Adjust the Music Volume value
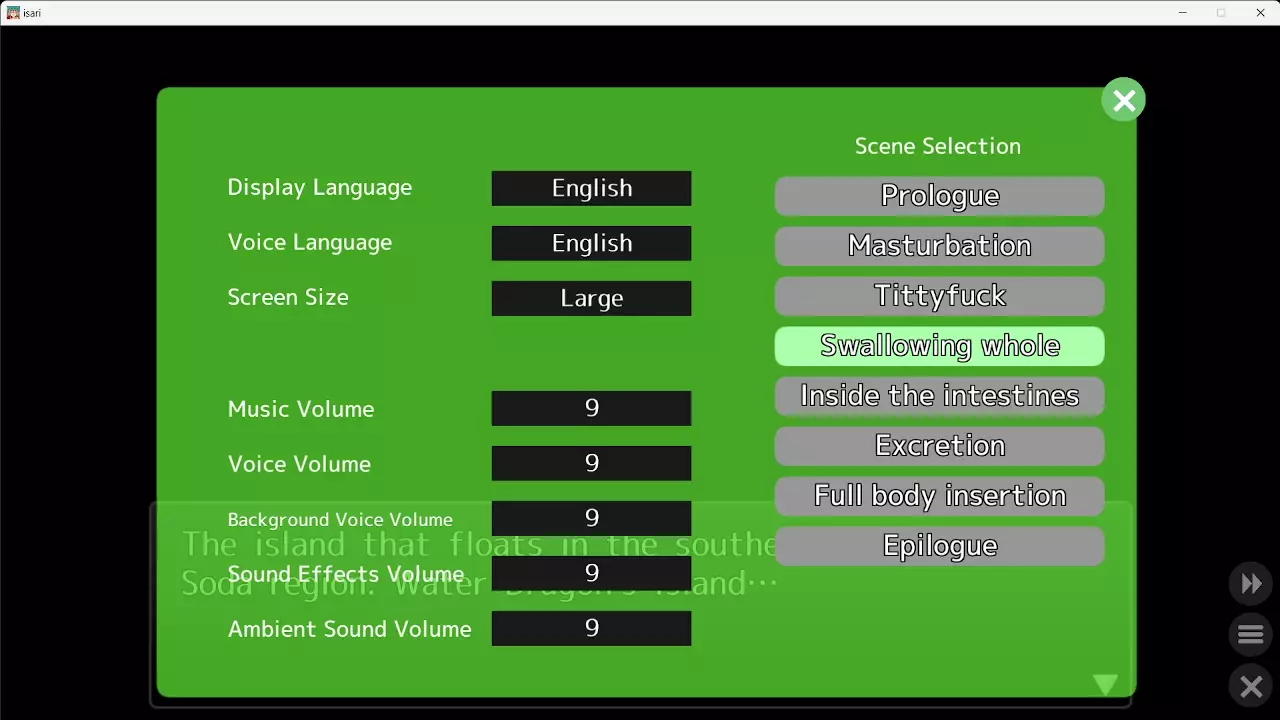The height and width of the screenshot is (720, 1280). [x=591, y=408]
